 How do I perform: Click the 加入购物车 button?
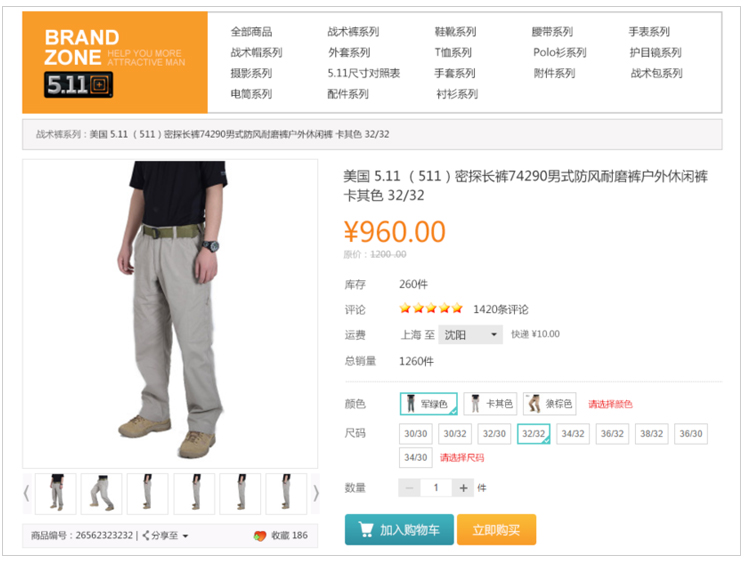(399, 529)
